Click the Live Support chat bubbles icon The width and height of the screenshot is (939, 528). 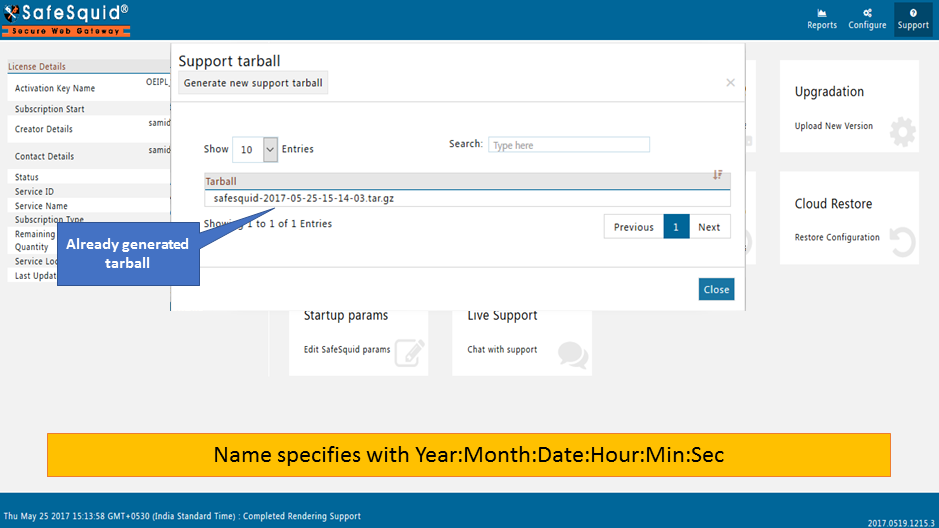coord(573,354)
